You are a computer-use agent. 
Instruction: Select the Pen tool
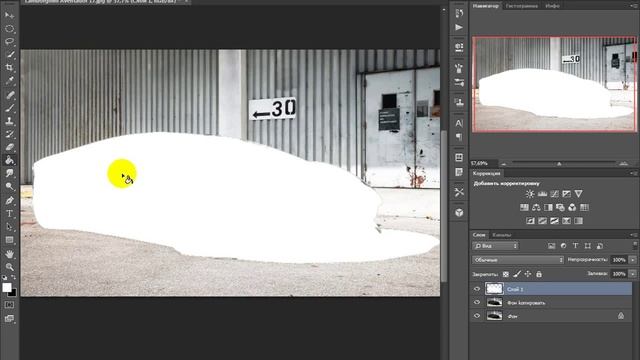[x=9, y=200]
